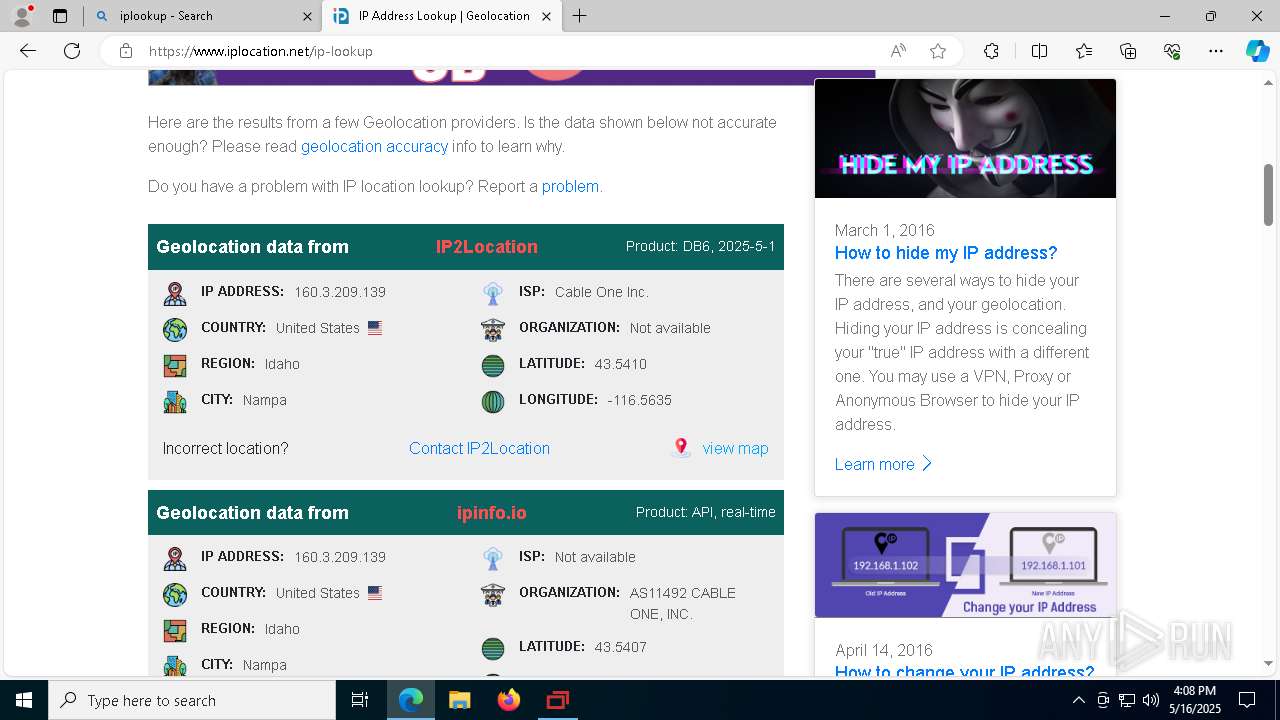Click the Type here to search box
Screen dimensions: 1280x720
pos(192,700)
